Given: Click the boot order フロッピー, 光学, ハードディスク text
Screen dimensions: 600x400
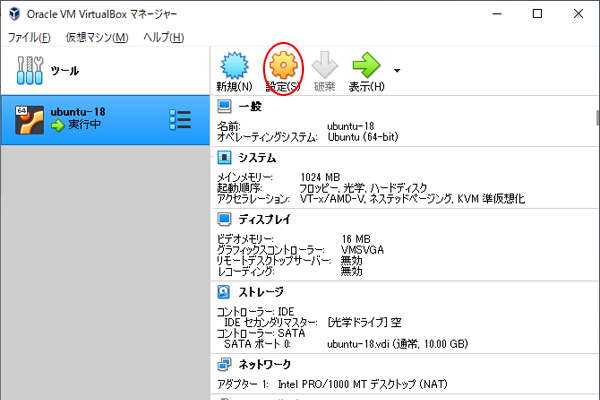Looking at the screenshot, I should [x=363, y=188].
